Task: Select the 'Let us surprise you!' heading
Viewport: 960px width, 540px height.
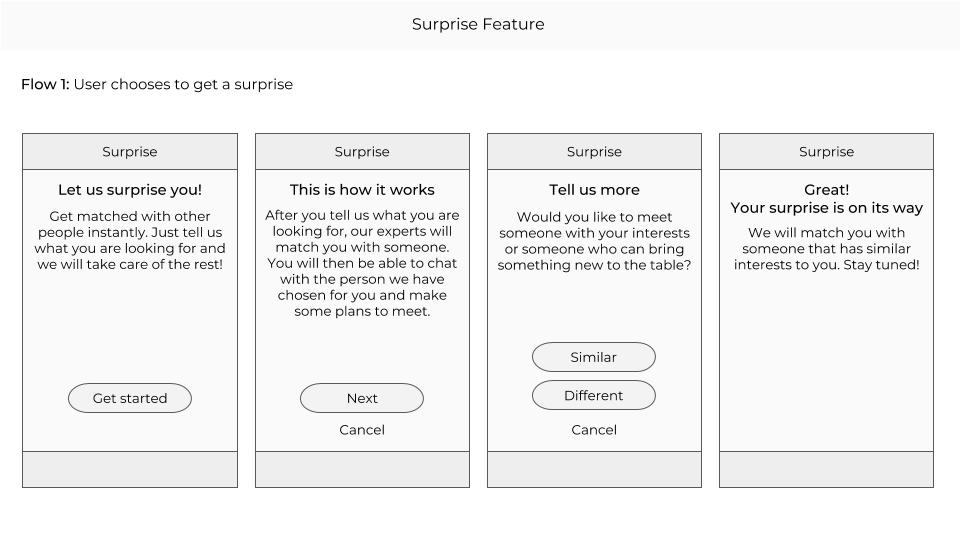Action: pos(130,190)
